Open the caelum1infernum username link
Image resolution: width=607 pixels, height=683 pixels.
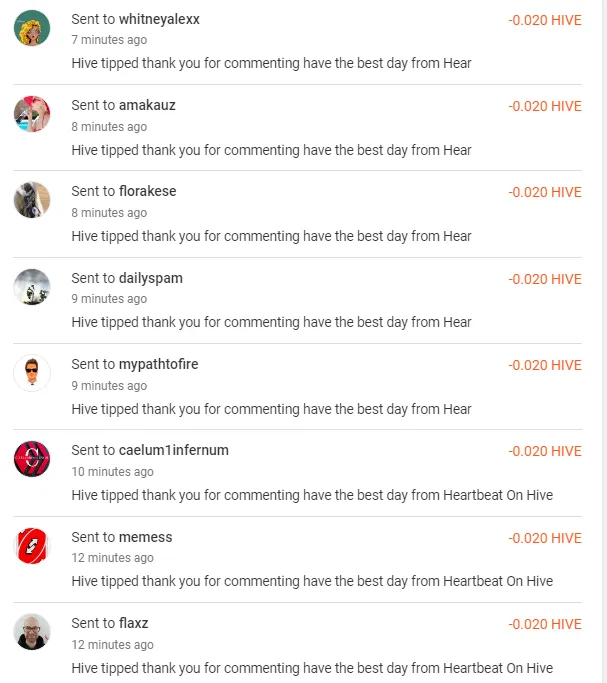[173, 450]
